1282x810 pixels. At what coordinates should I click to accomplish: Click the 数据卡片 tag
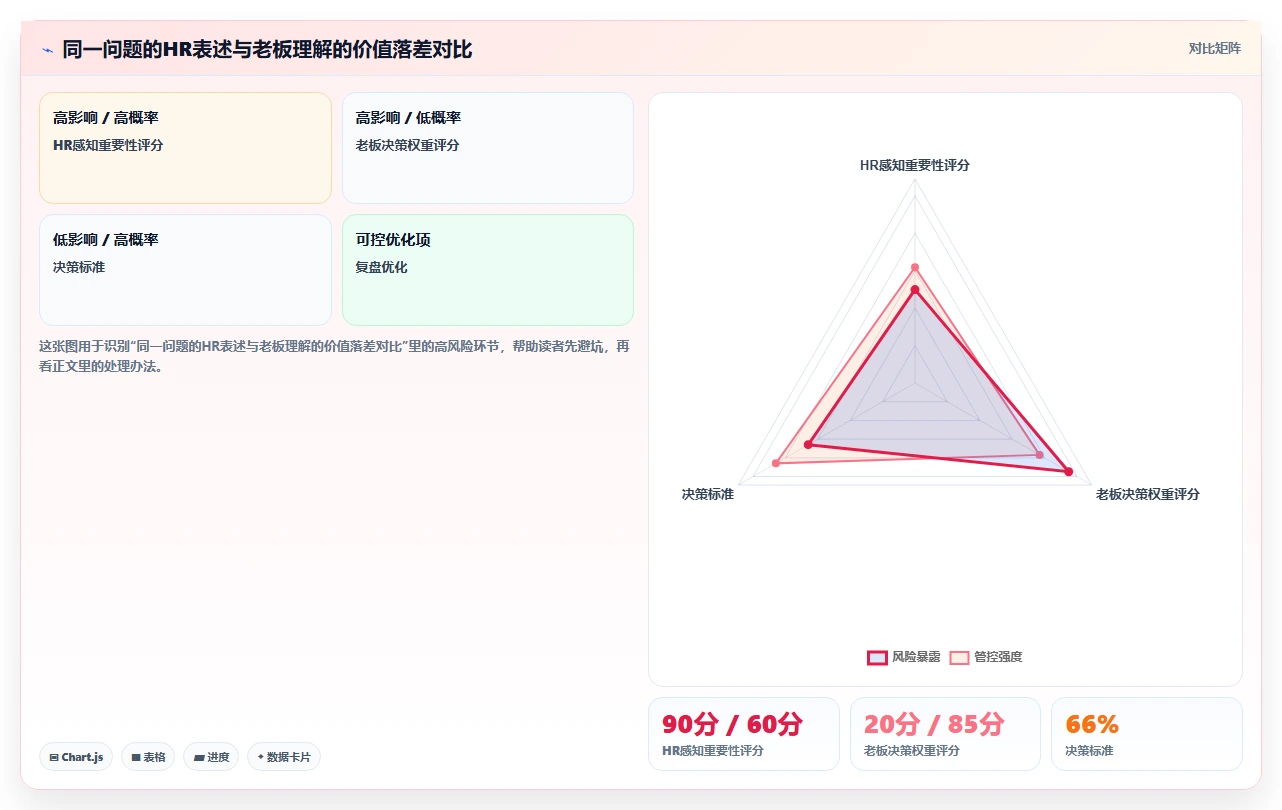tap(284, 757)
